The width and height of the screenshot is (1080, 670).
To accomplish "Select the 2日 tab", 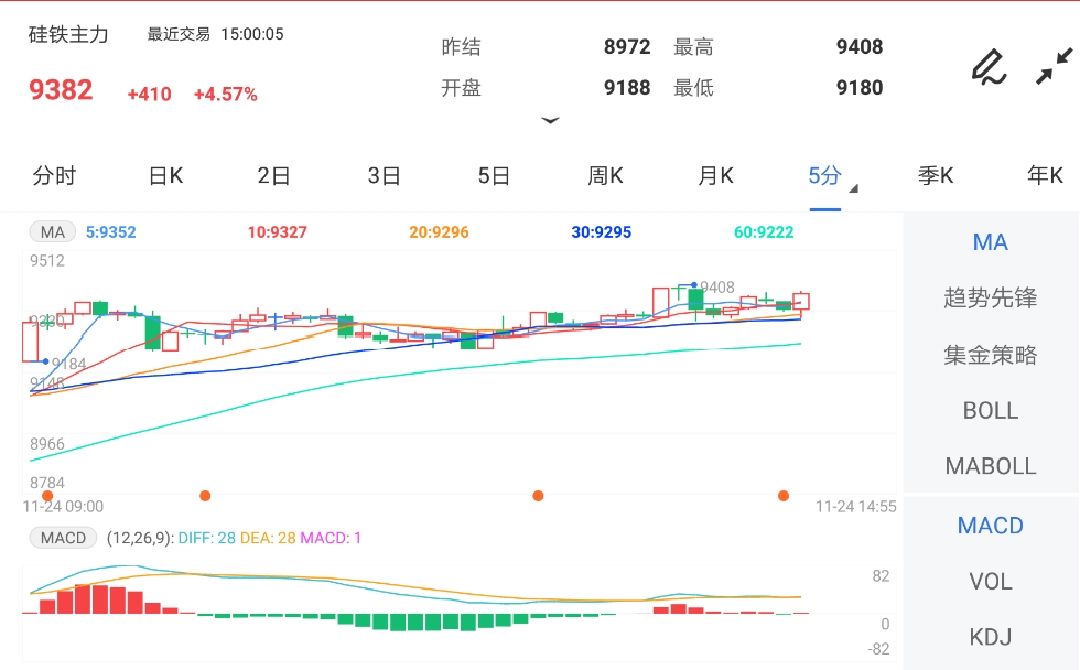I will tap(274, 176).
